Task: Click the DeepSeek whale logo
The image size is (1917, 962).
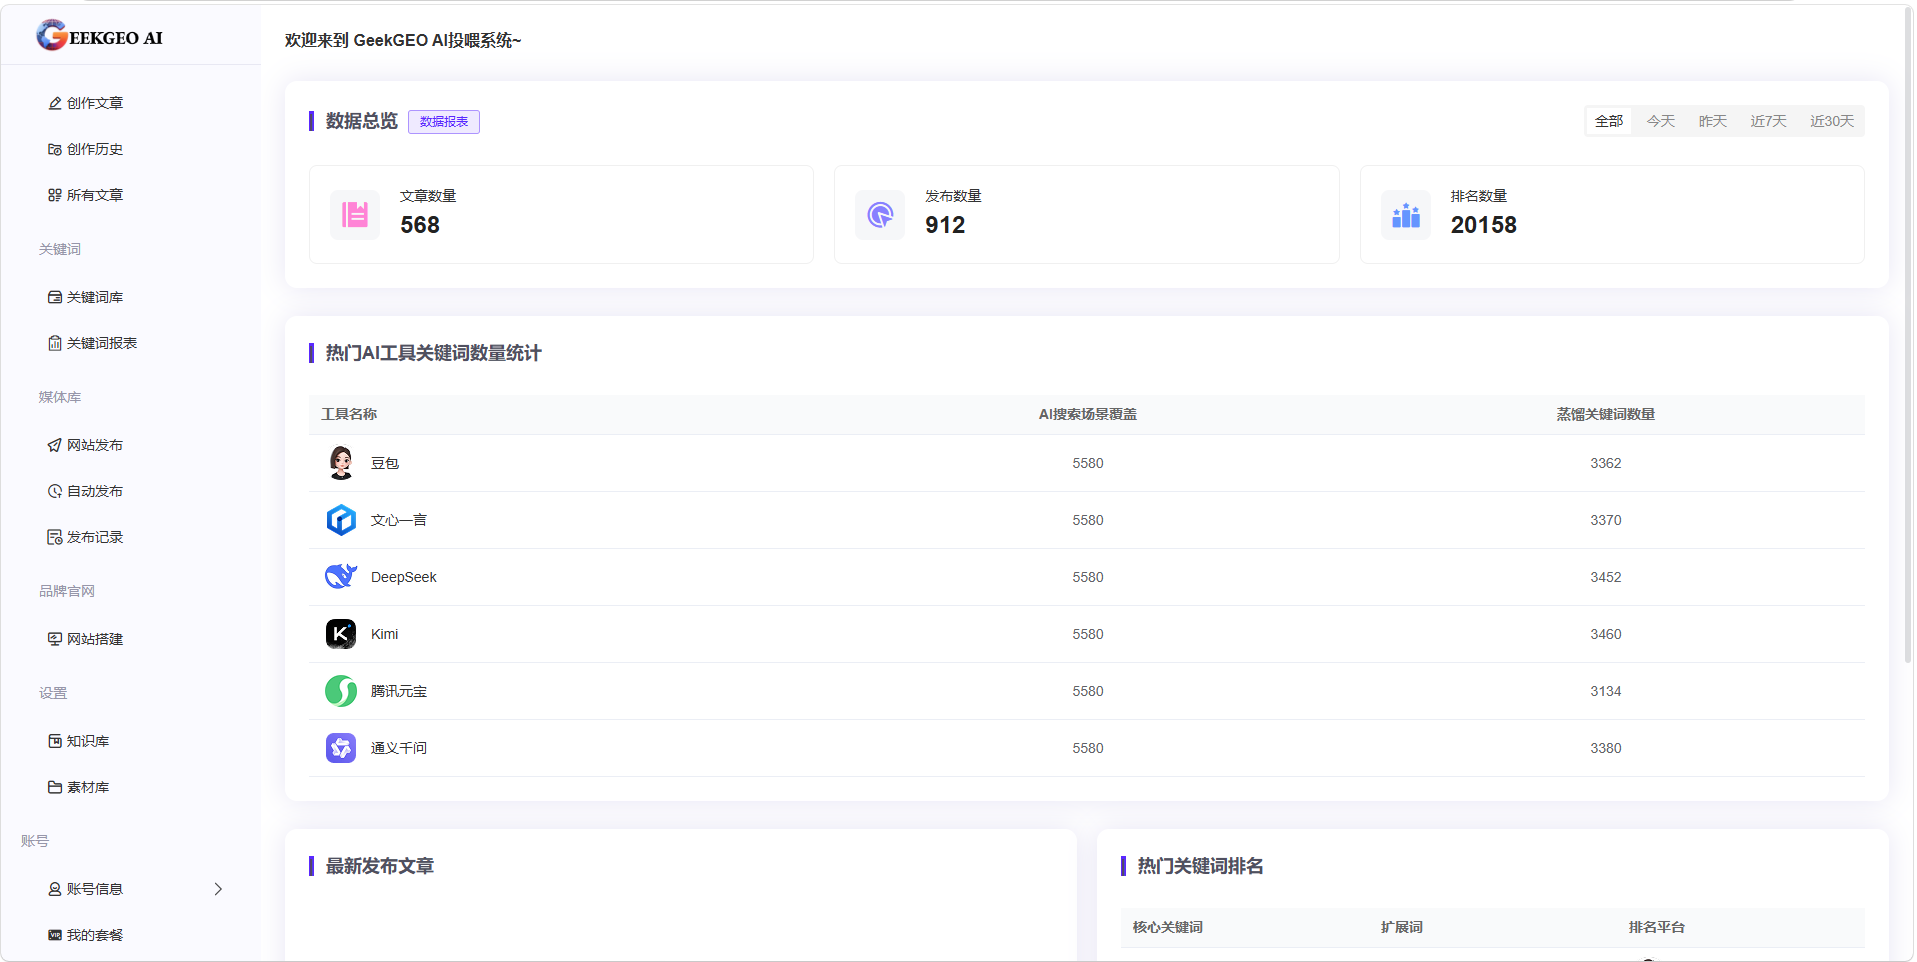Action: pos(341,577)
